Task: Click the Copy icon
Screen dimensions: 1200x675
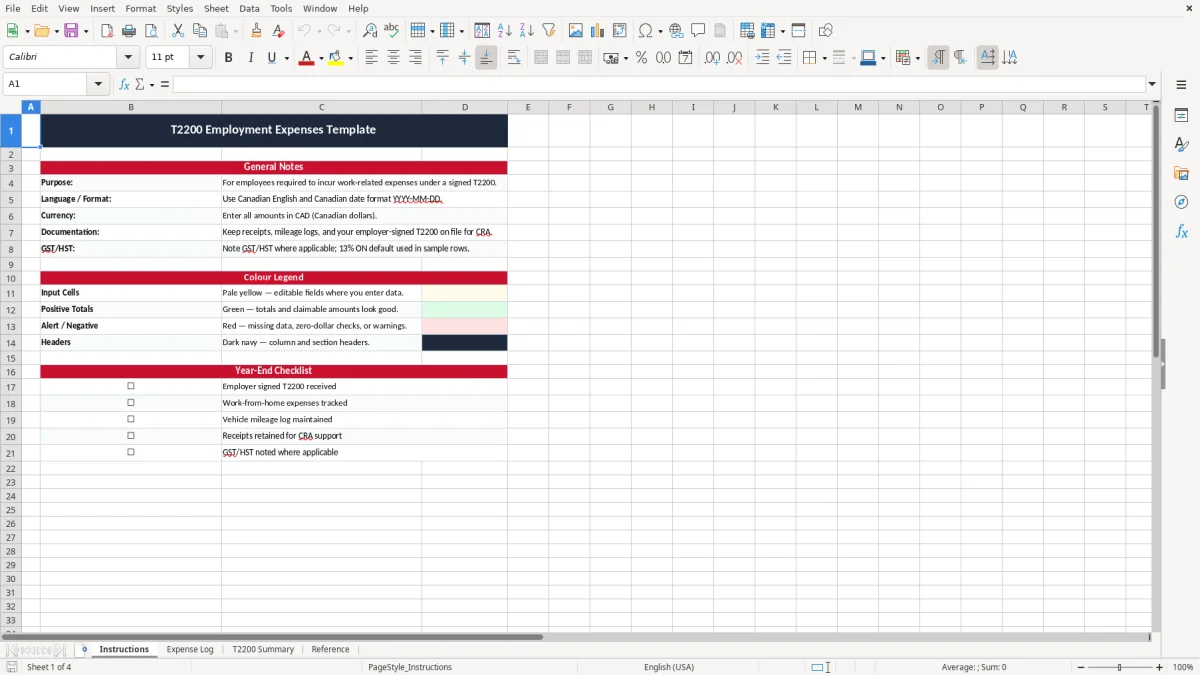Action: coord(200,31)
